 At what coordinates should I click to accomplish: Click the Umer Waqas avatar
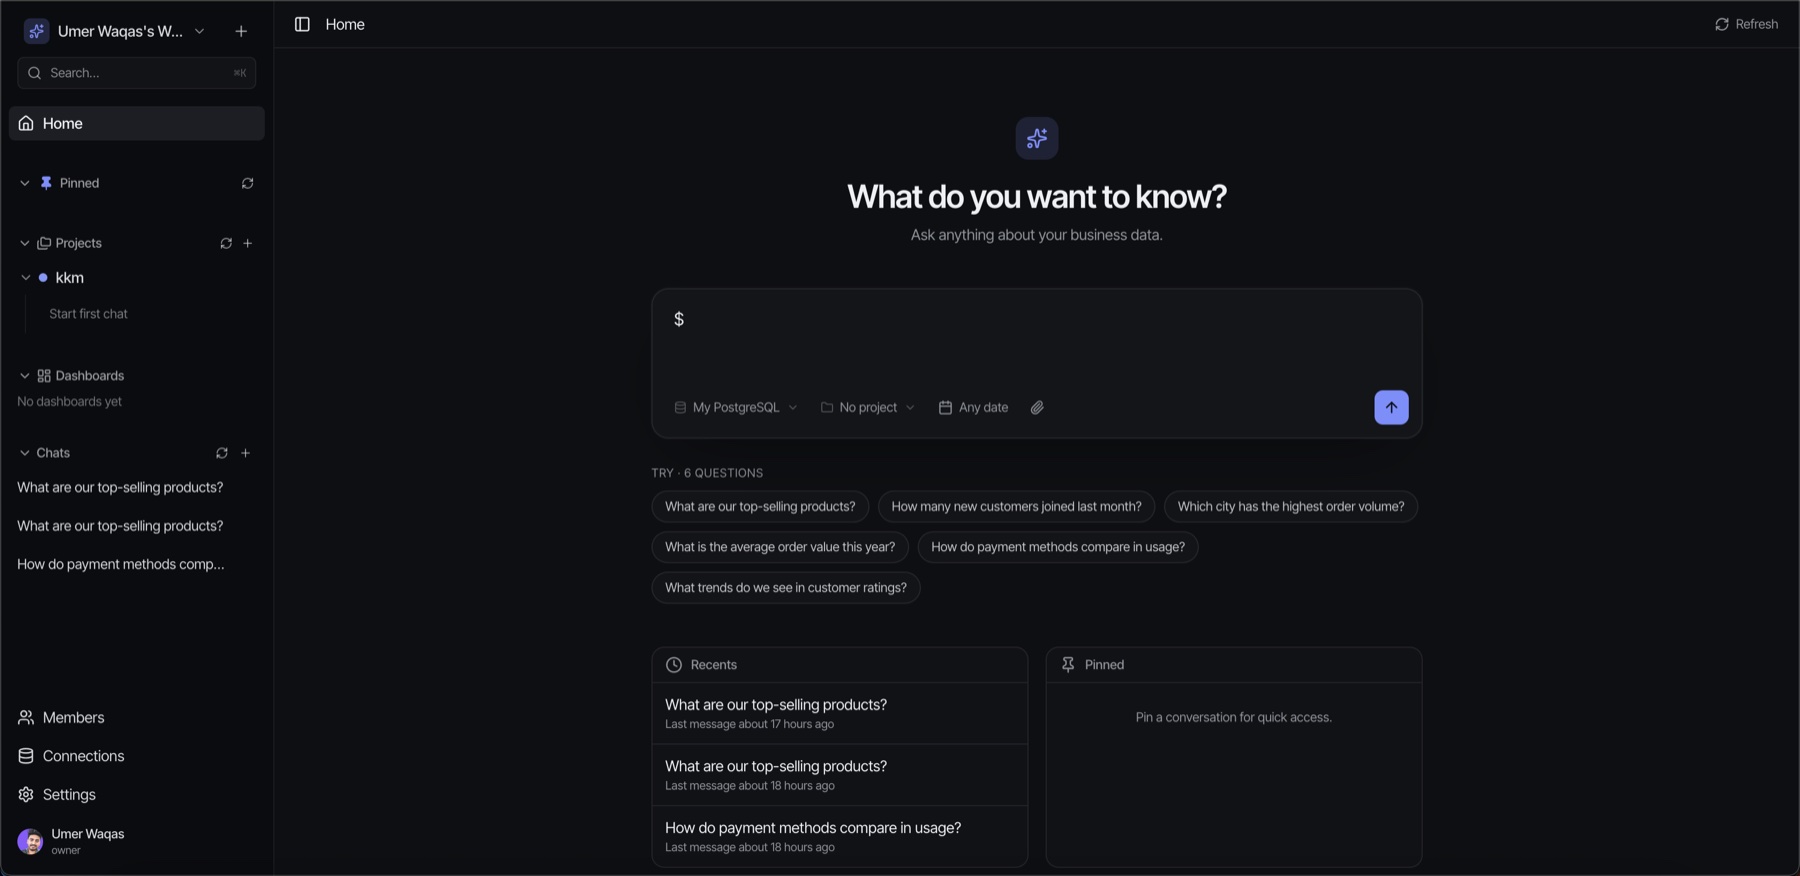[30, 841]
